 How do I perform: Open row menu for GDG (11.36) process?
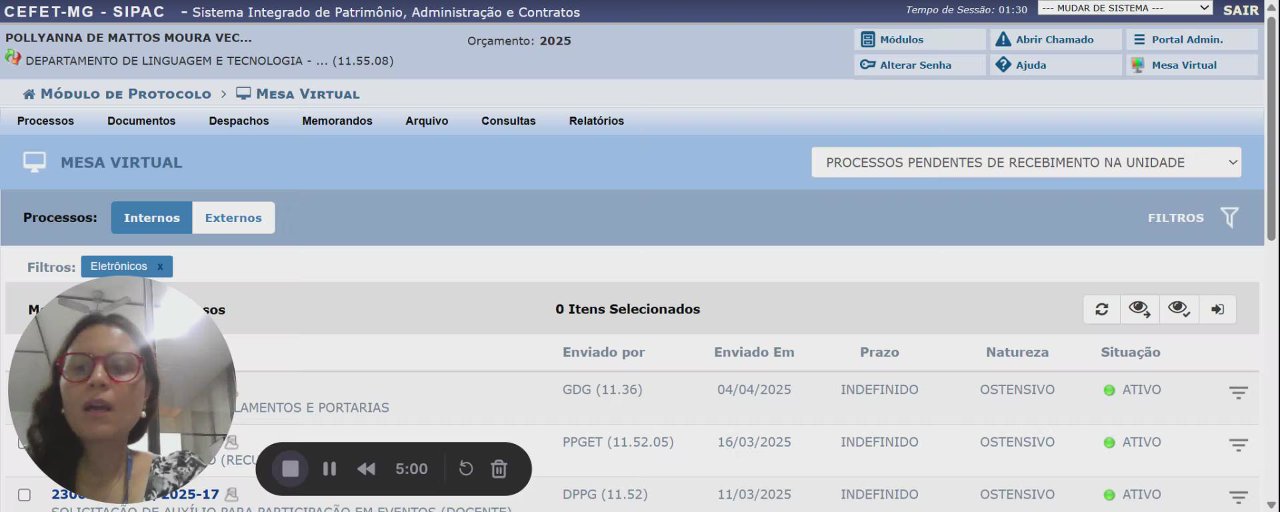pyautogui.click(x=1238, y=393)
